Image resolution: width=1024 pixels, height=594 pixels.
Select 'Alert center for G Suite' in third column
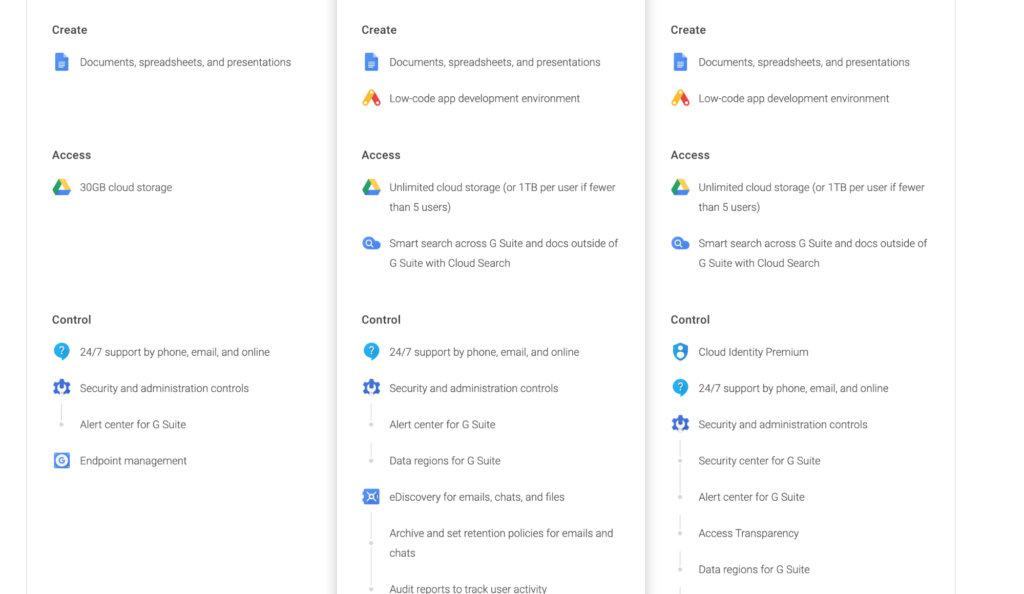[751, 497]
